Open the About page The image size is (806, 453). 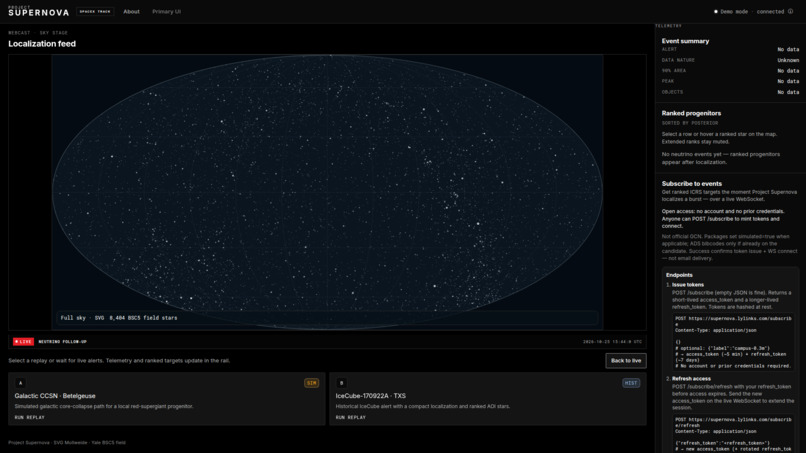[x=131, y=11]
